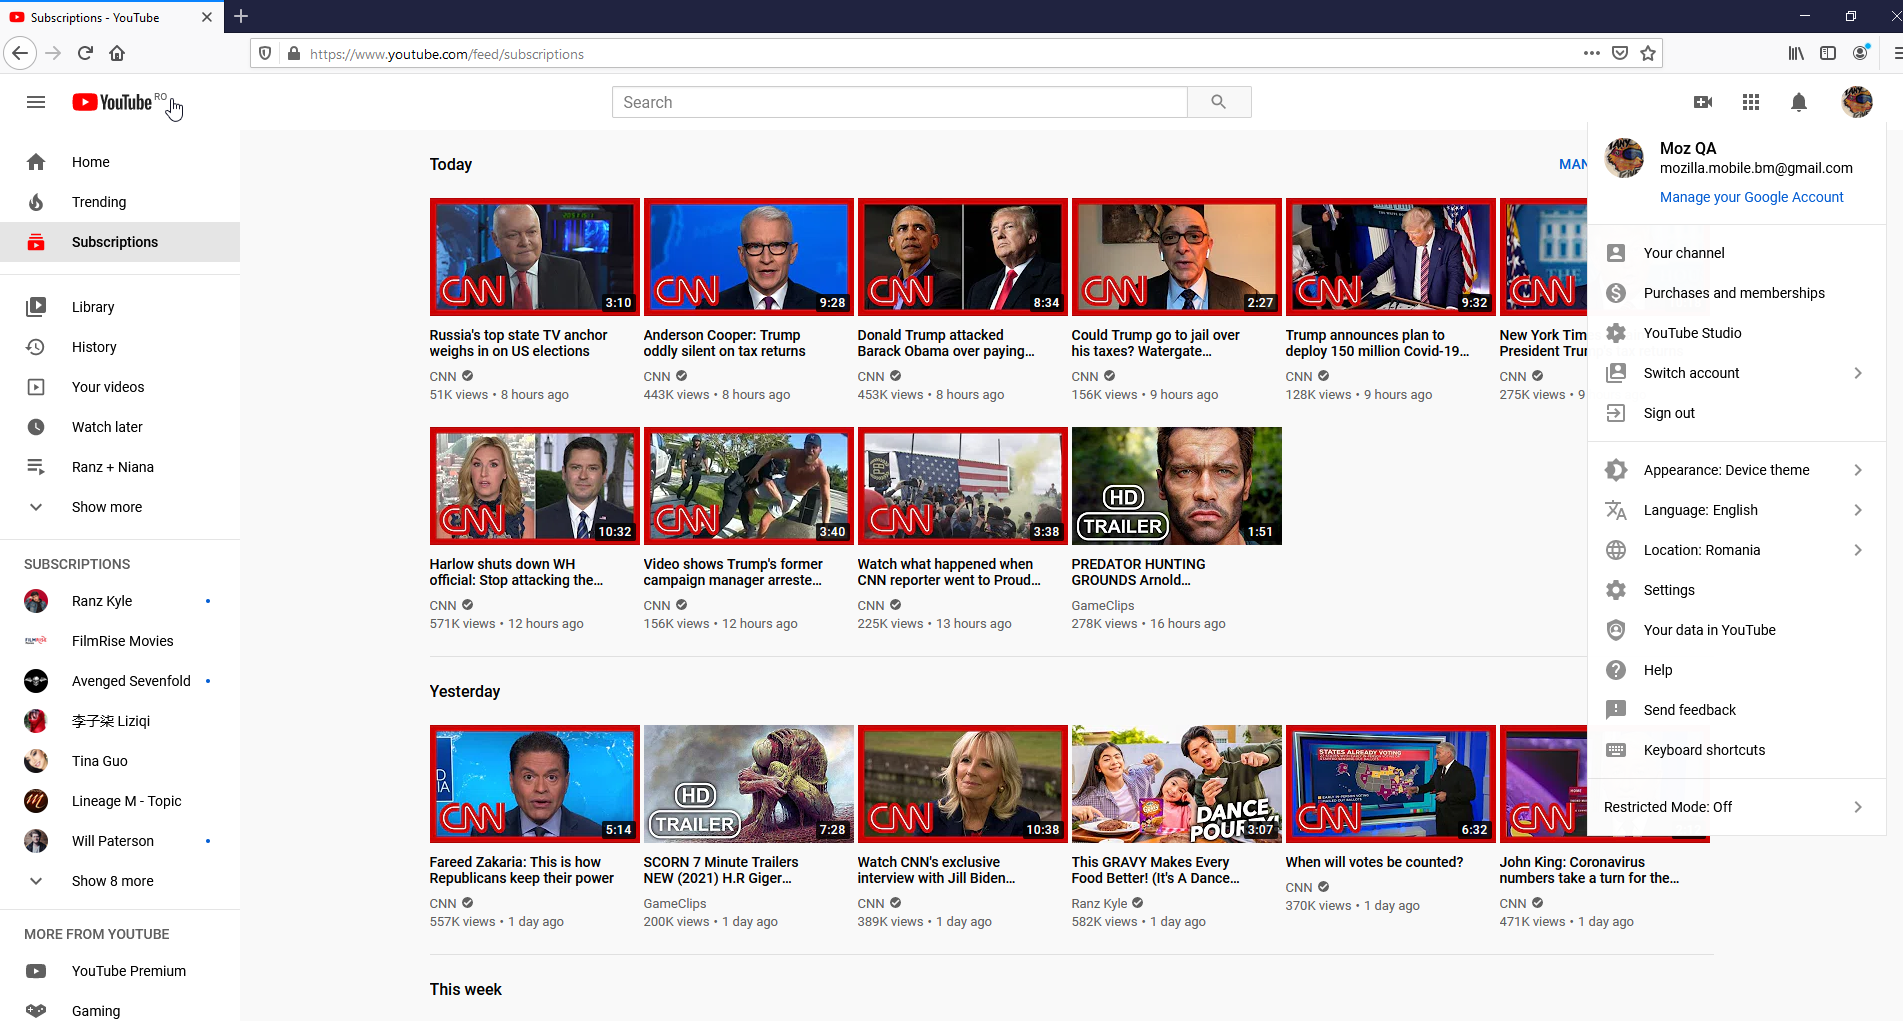The height and width of the screenshot is (1021, 1903).
Task: Open Ranz + Niana playlist
Action: (120, 467)
